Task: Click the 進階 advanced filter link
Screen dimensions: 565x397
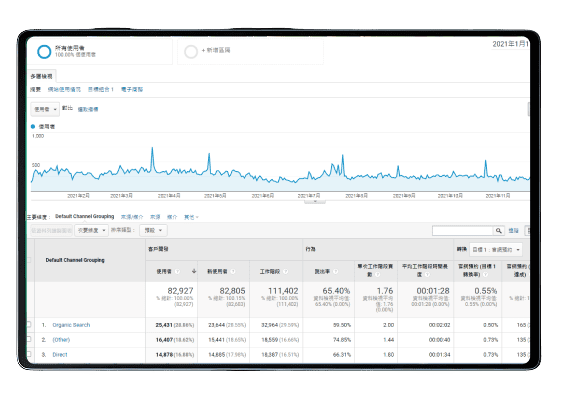Action: click(513, 231)
